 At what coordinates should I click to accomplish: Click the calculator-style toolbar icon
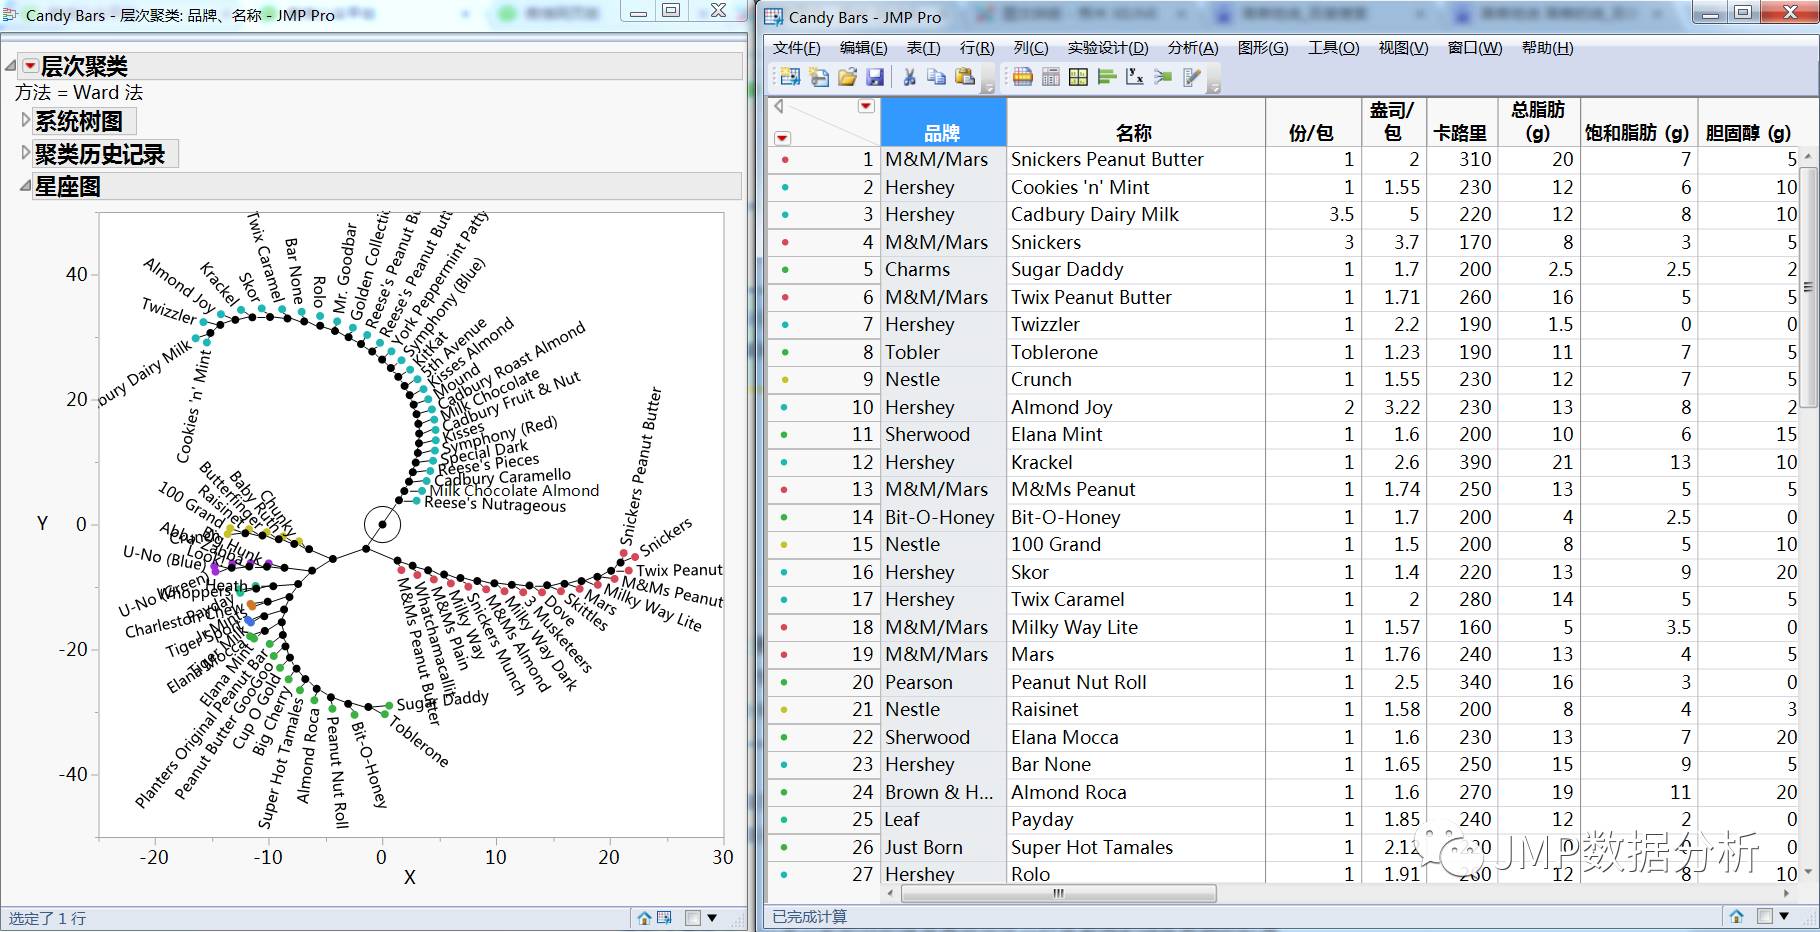coord(1050,77)
